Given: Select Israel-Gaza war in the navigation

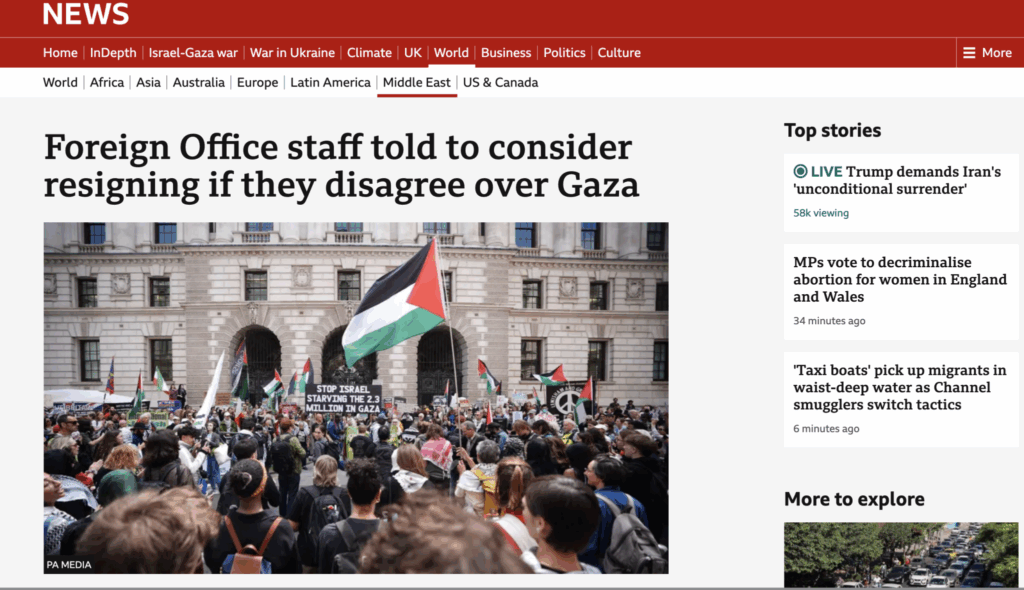Looking at the screenshot, I should 193,53.
